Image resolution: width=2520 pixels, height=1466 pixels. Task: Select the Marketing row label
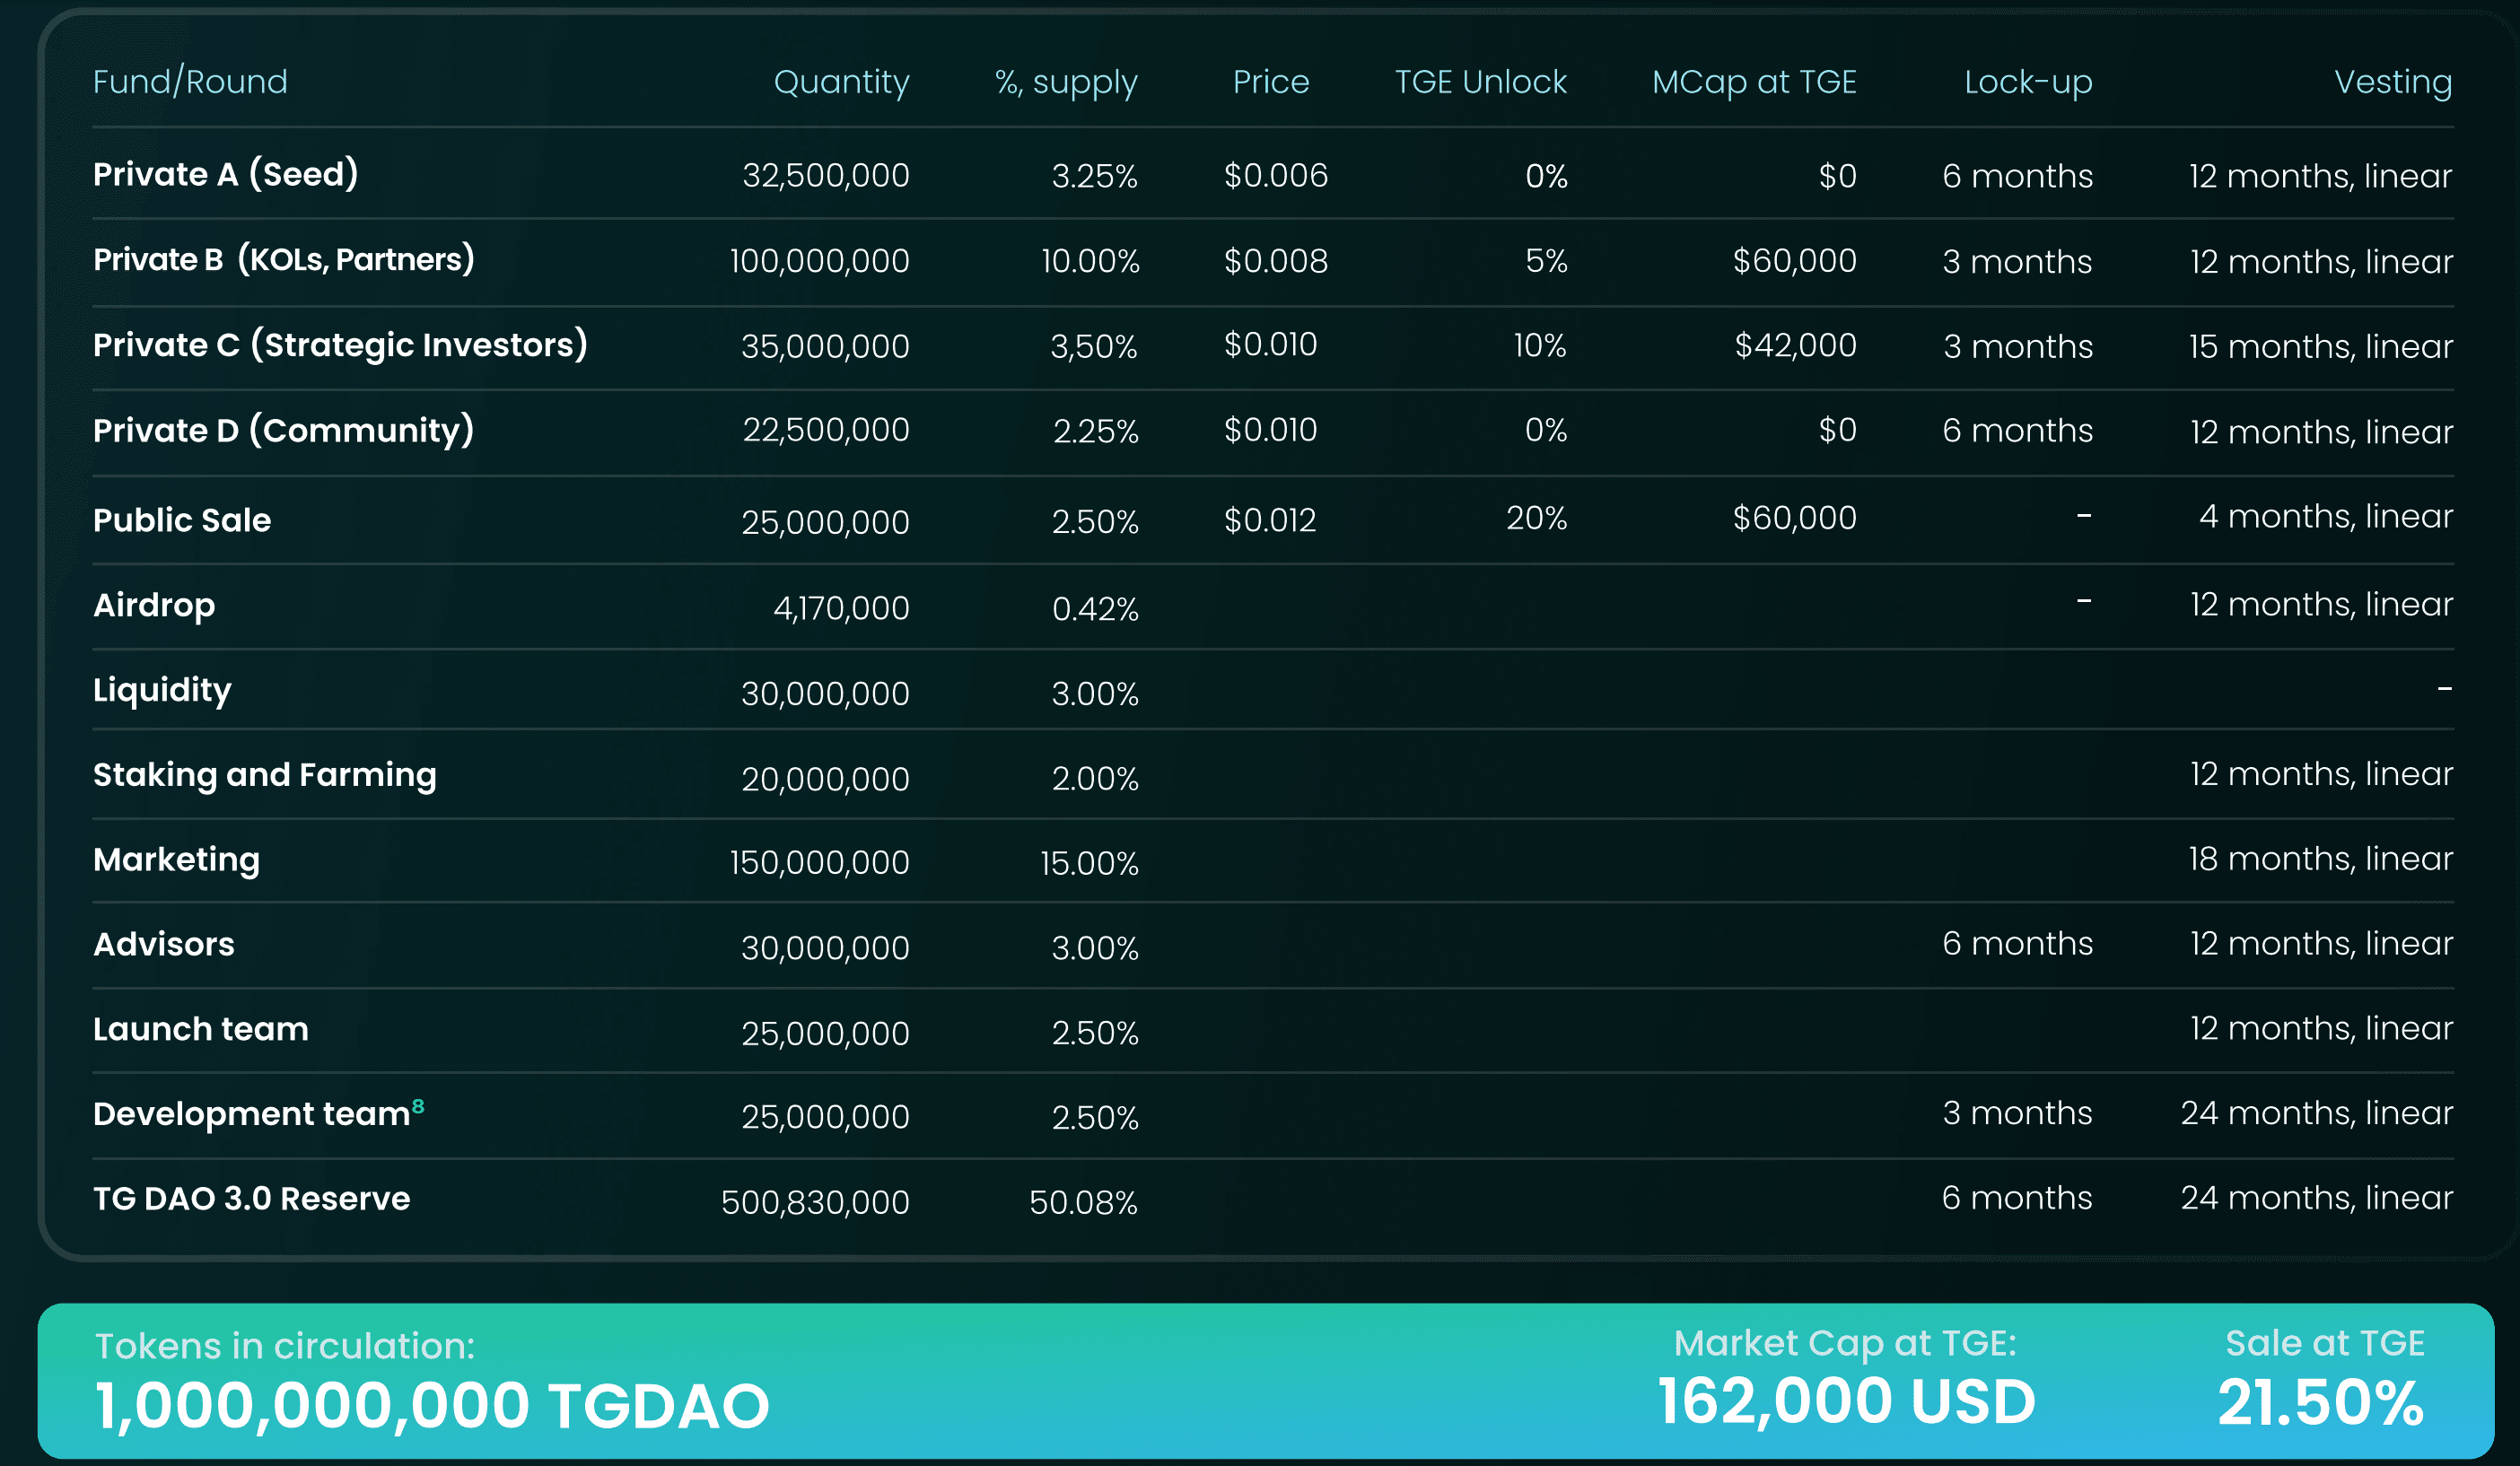tap(176, 860)
